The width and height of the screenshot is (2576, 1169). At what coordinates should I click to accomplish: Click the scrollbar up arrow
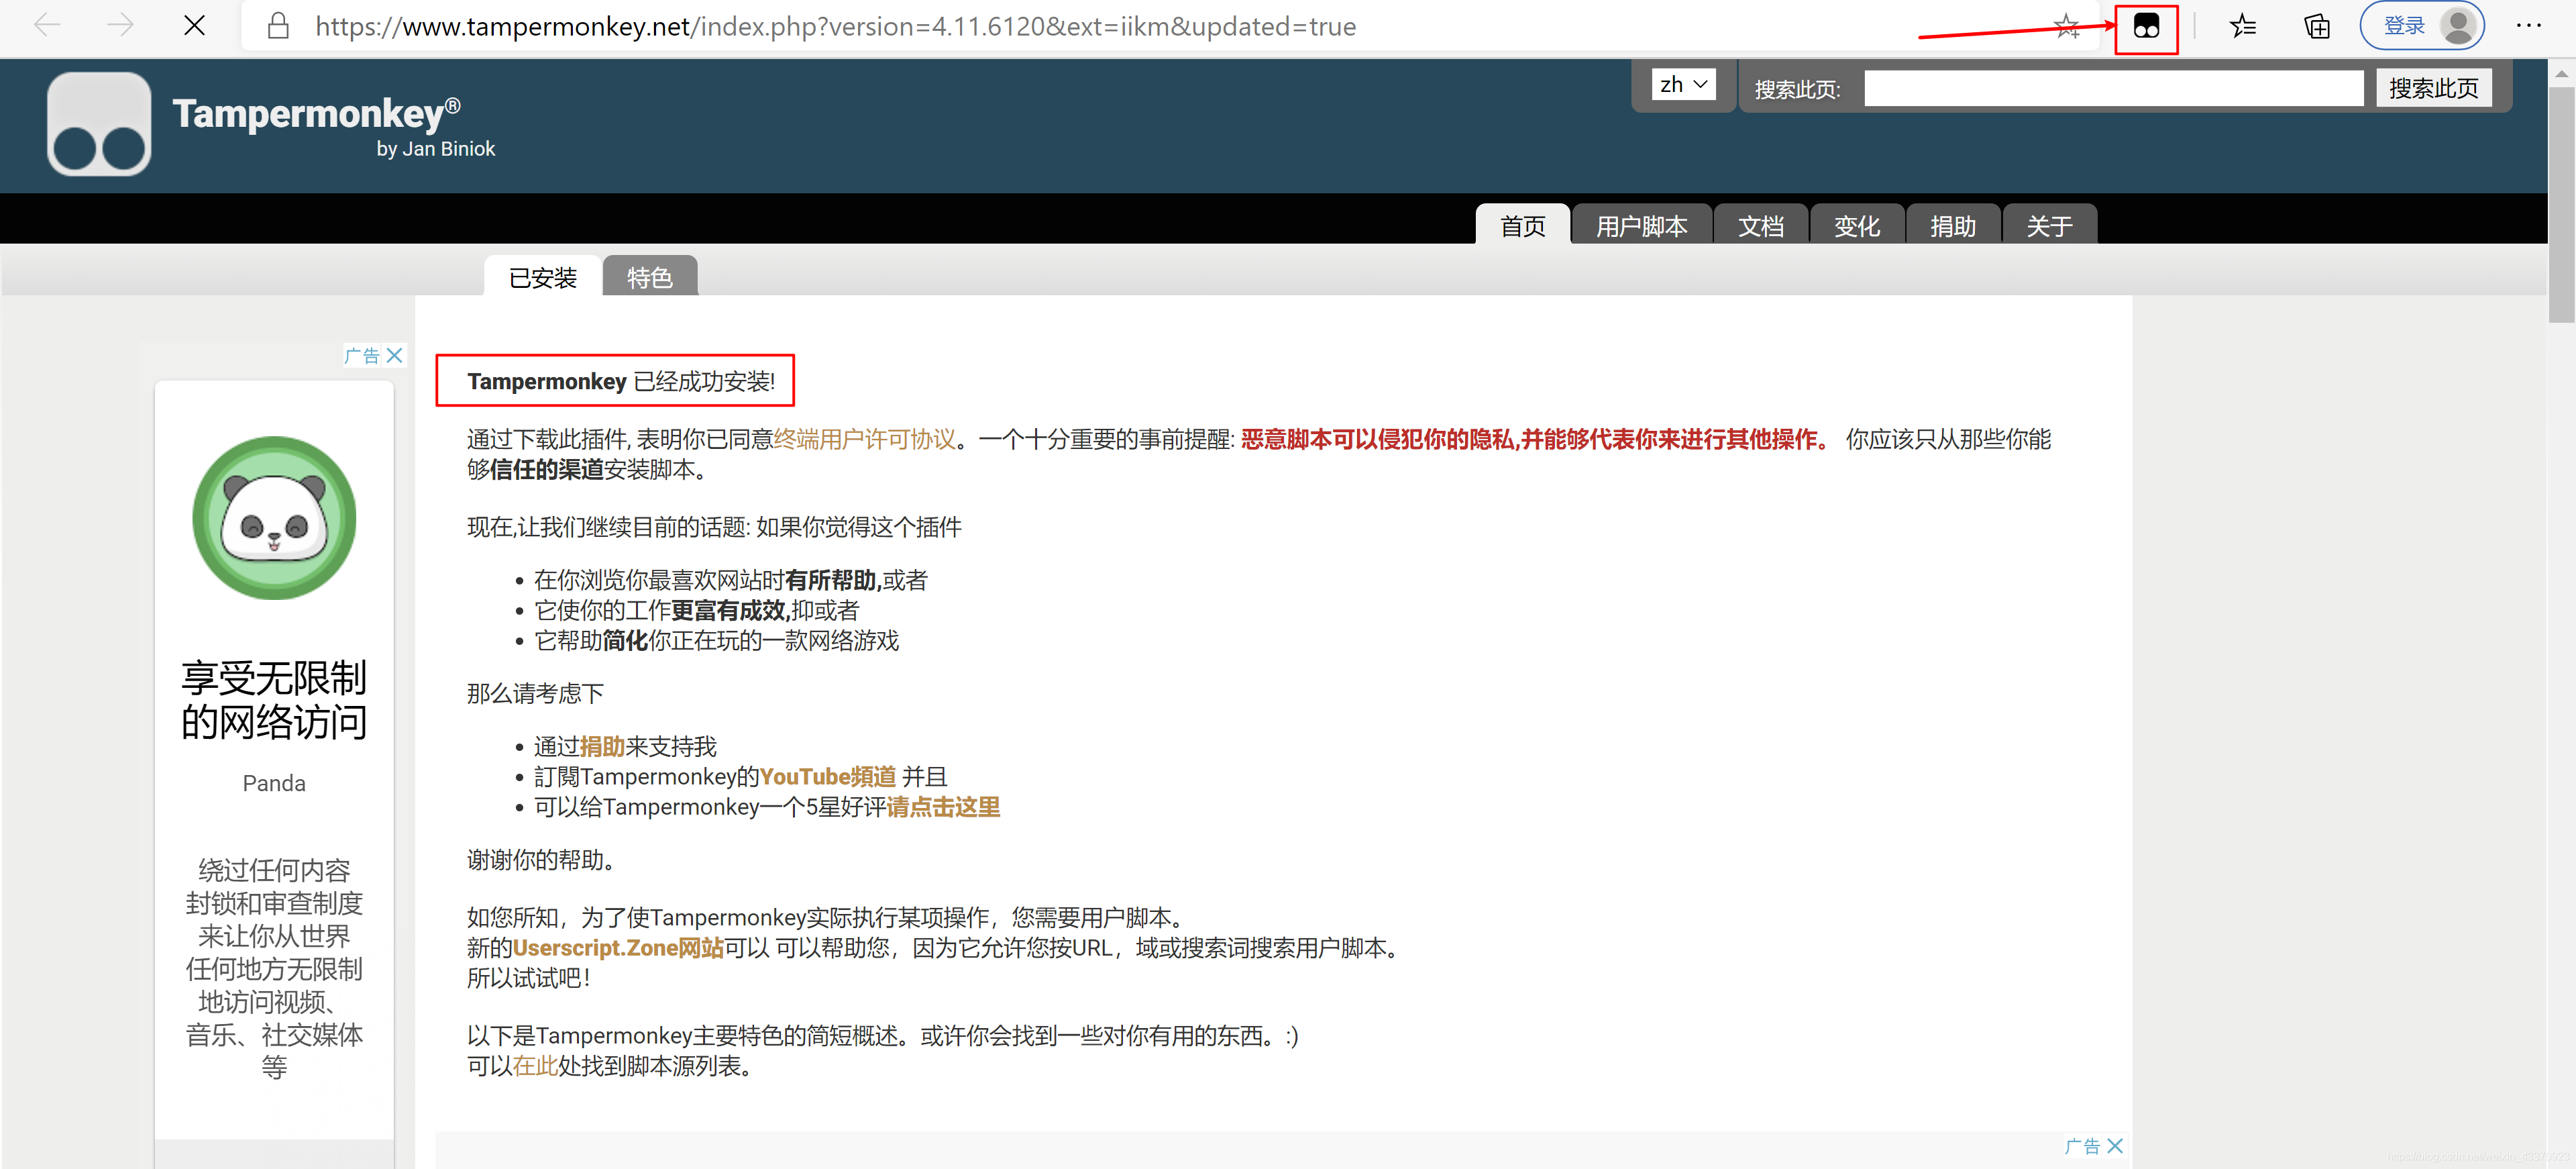(2562, 73)
